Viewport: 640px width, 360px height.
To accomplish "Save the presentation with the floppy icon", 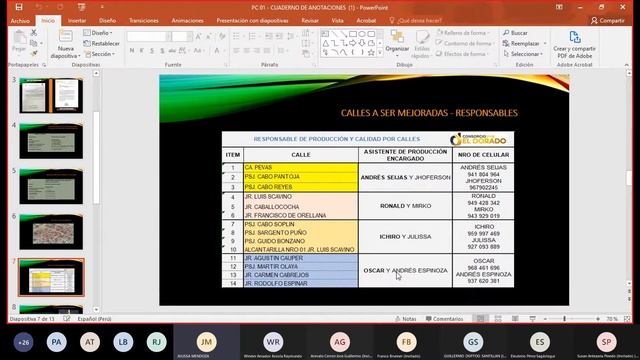I will (x=19, y=7).
